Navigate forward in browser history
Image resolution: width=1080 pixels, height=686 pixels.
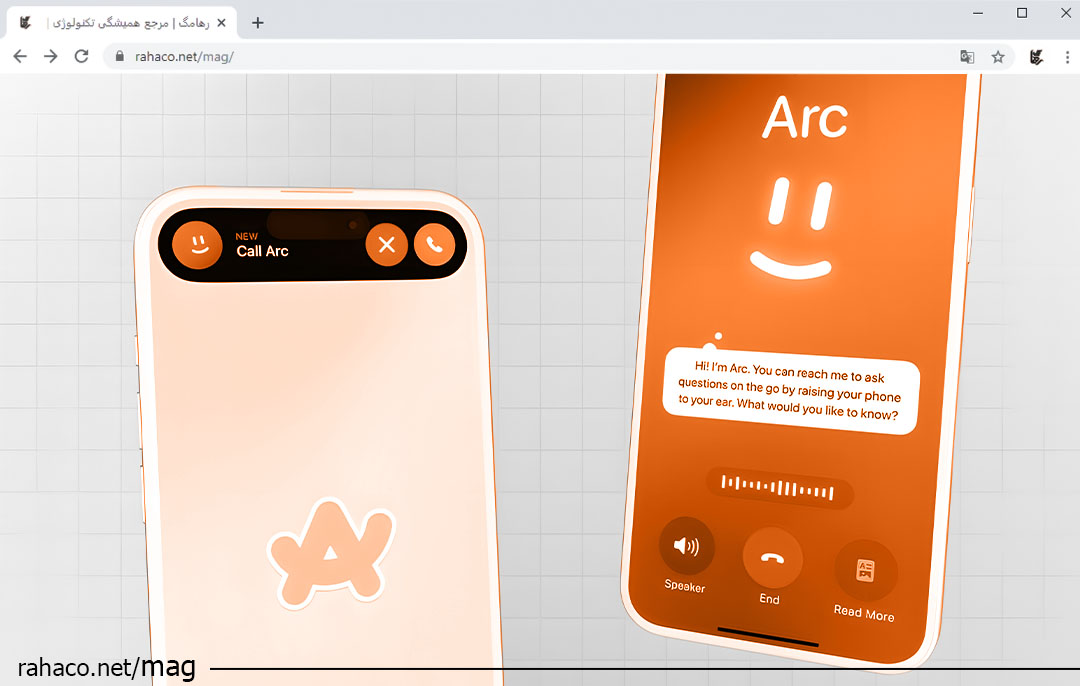point(51,57)
